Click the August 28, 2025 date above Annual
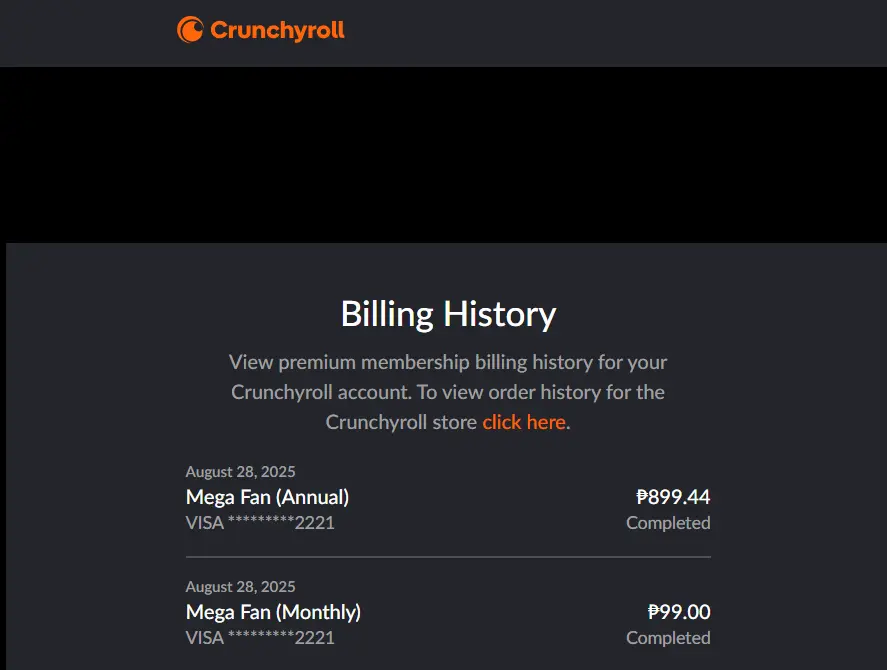 click(x=240, y=472)
